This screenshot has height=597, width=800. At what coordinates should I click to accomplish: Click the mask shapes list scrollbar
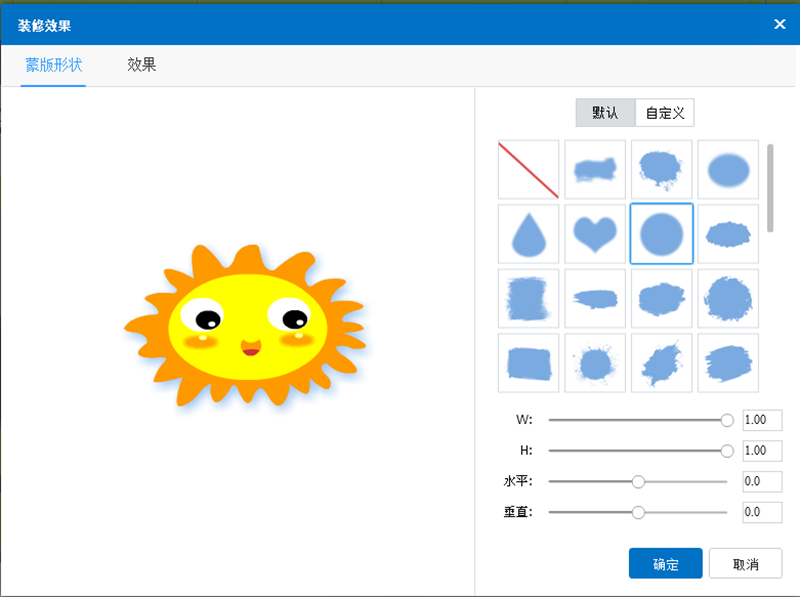pos(770,188)
